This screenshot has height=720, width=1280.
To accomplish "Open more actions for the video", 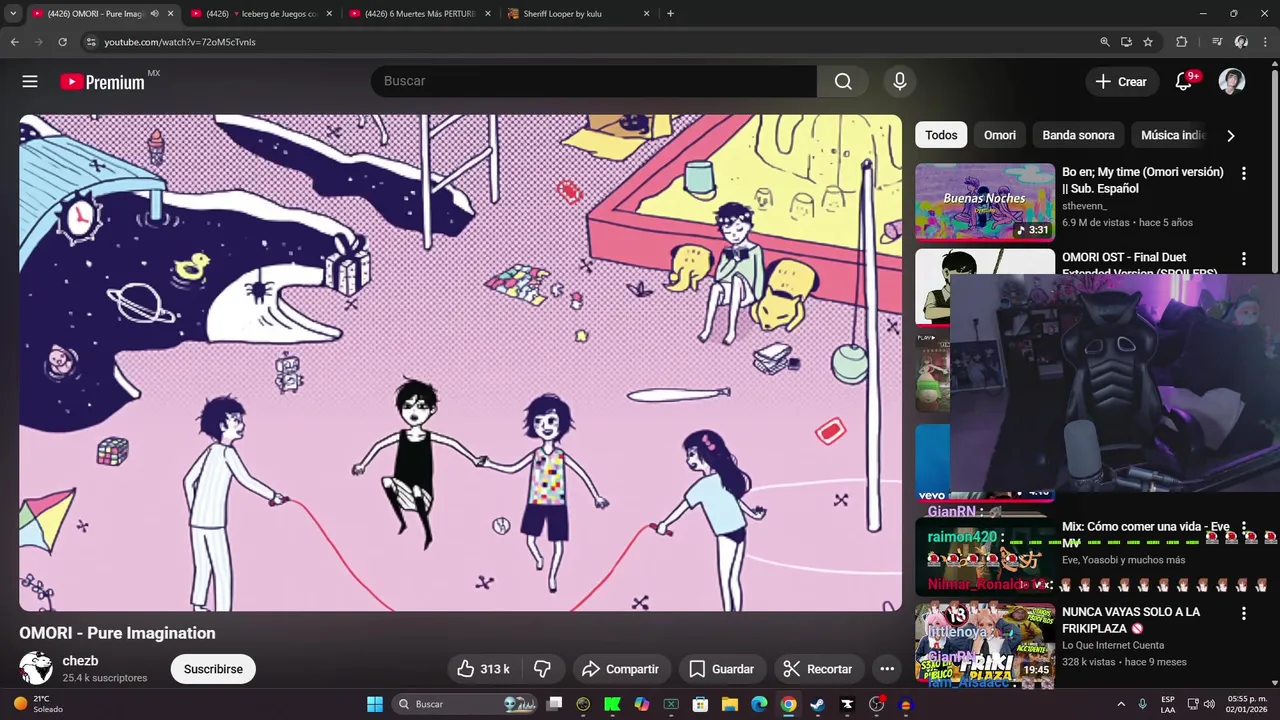I will point(887,669).
